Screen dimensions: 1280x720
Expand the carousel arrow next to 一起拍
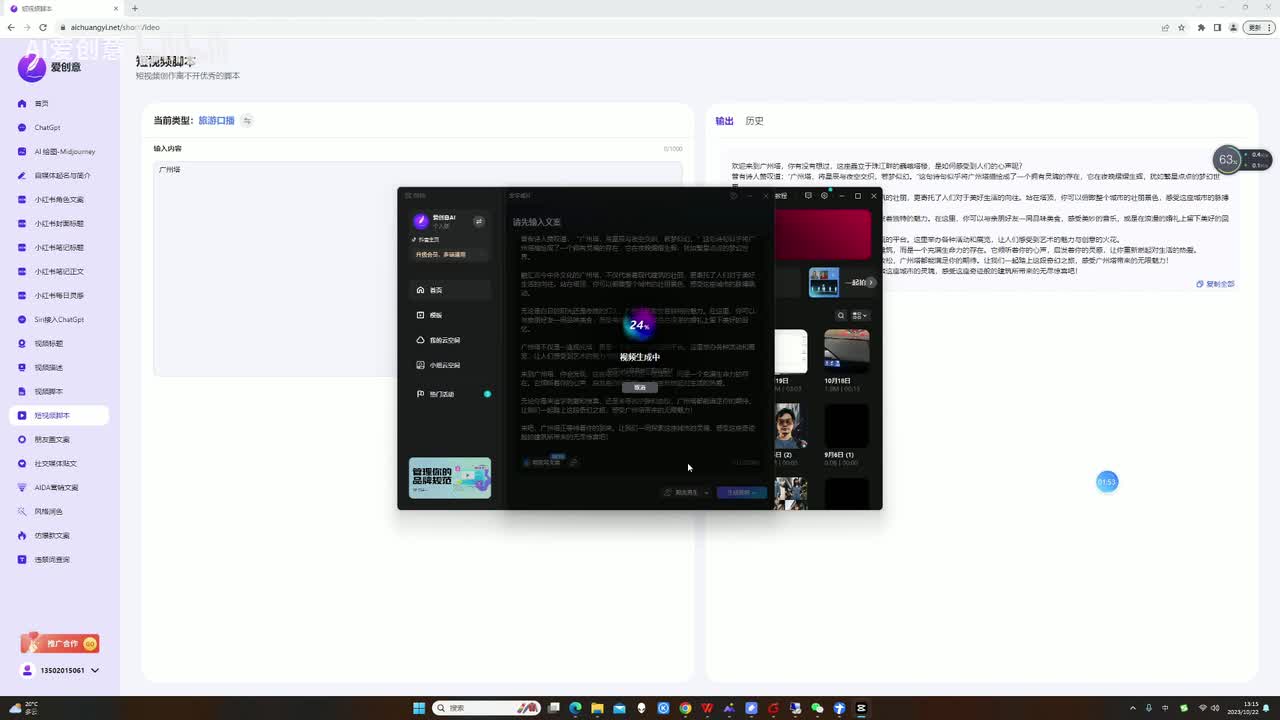[871, 283]
